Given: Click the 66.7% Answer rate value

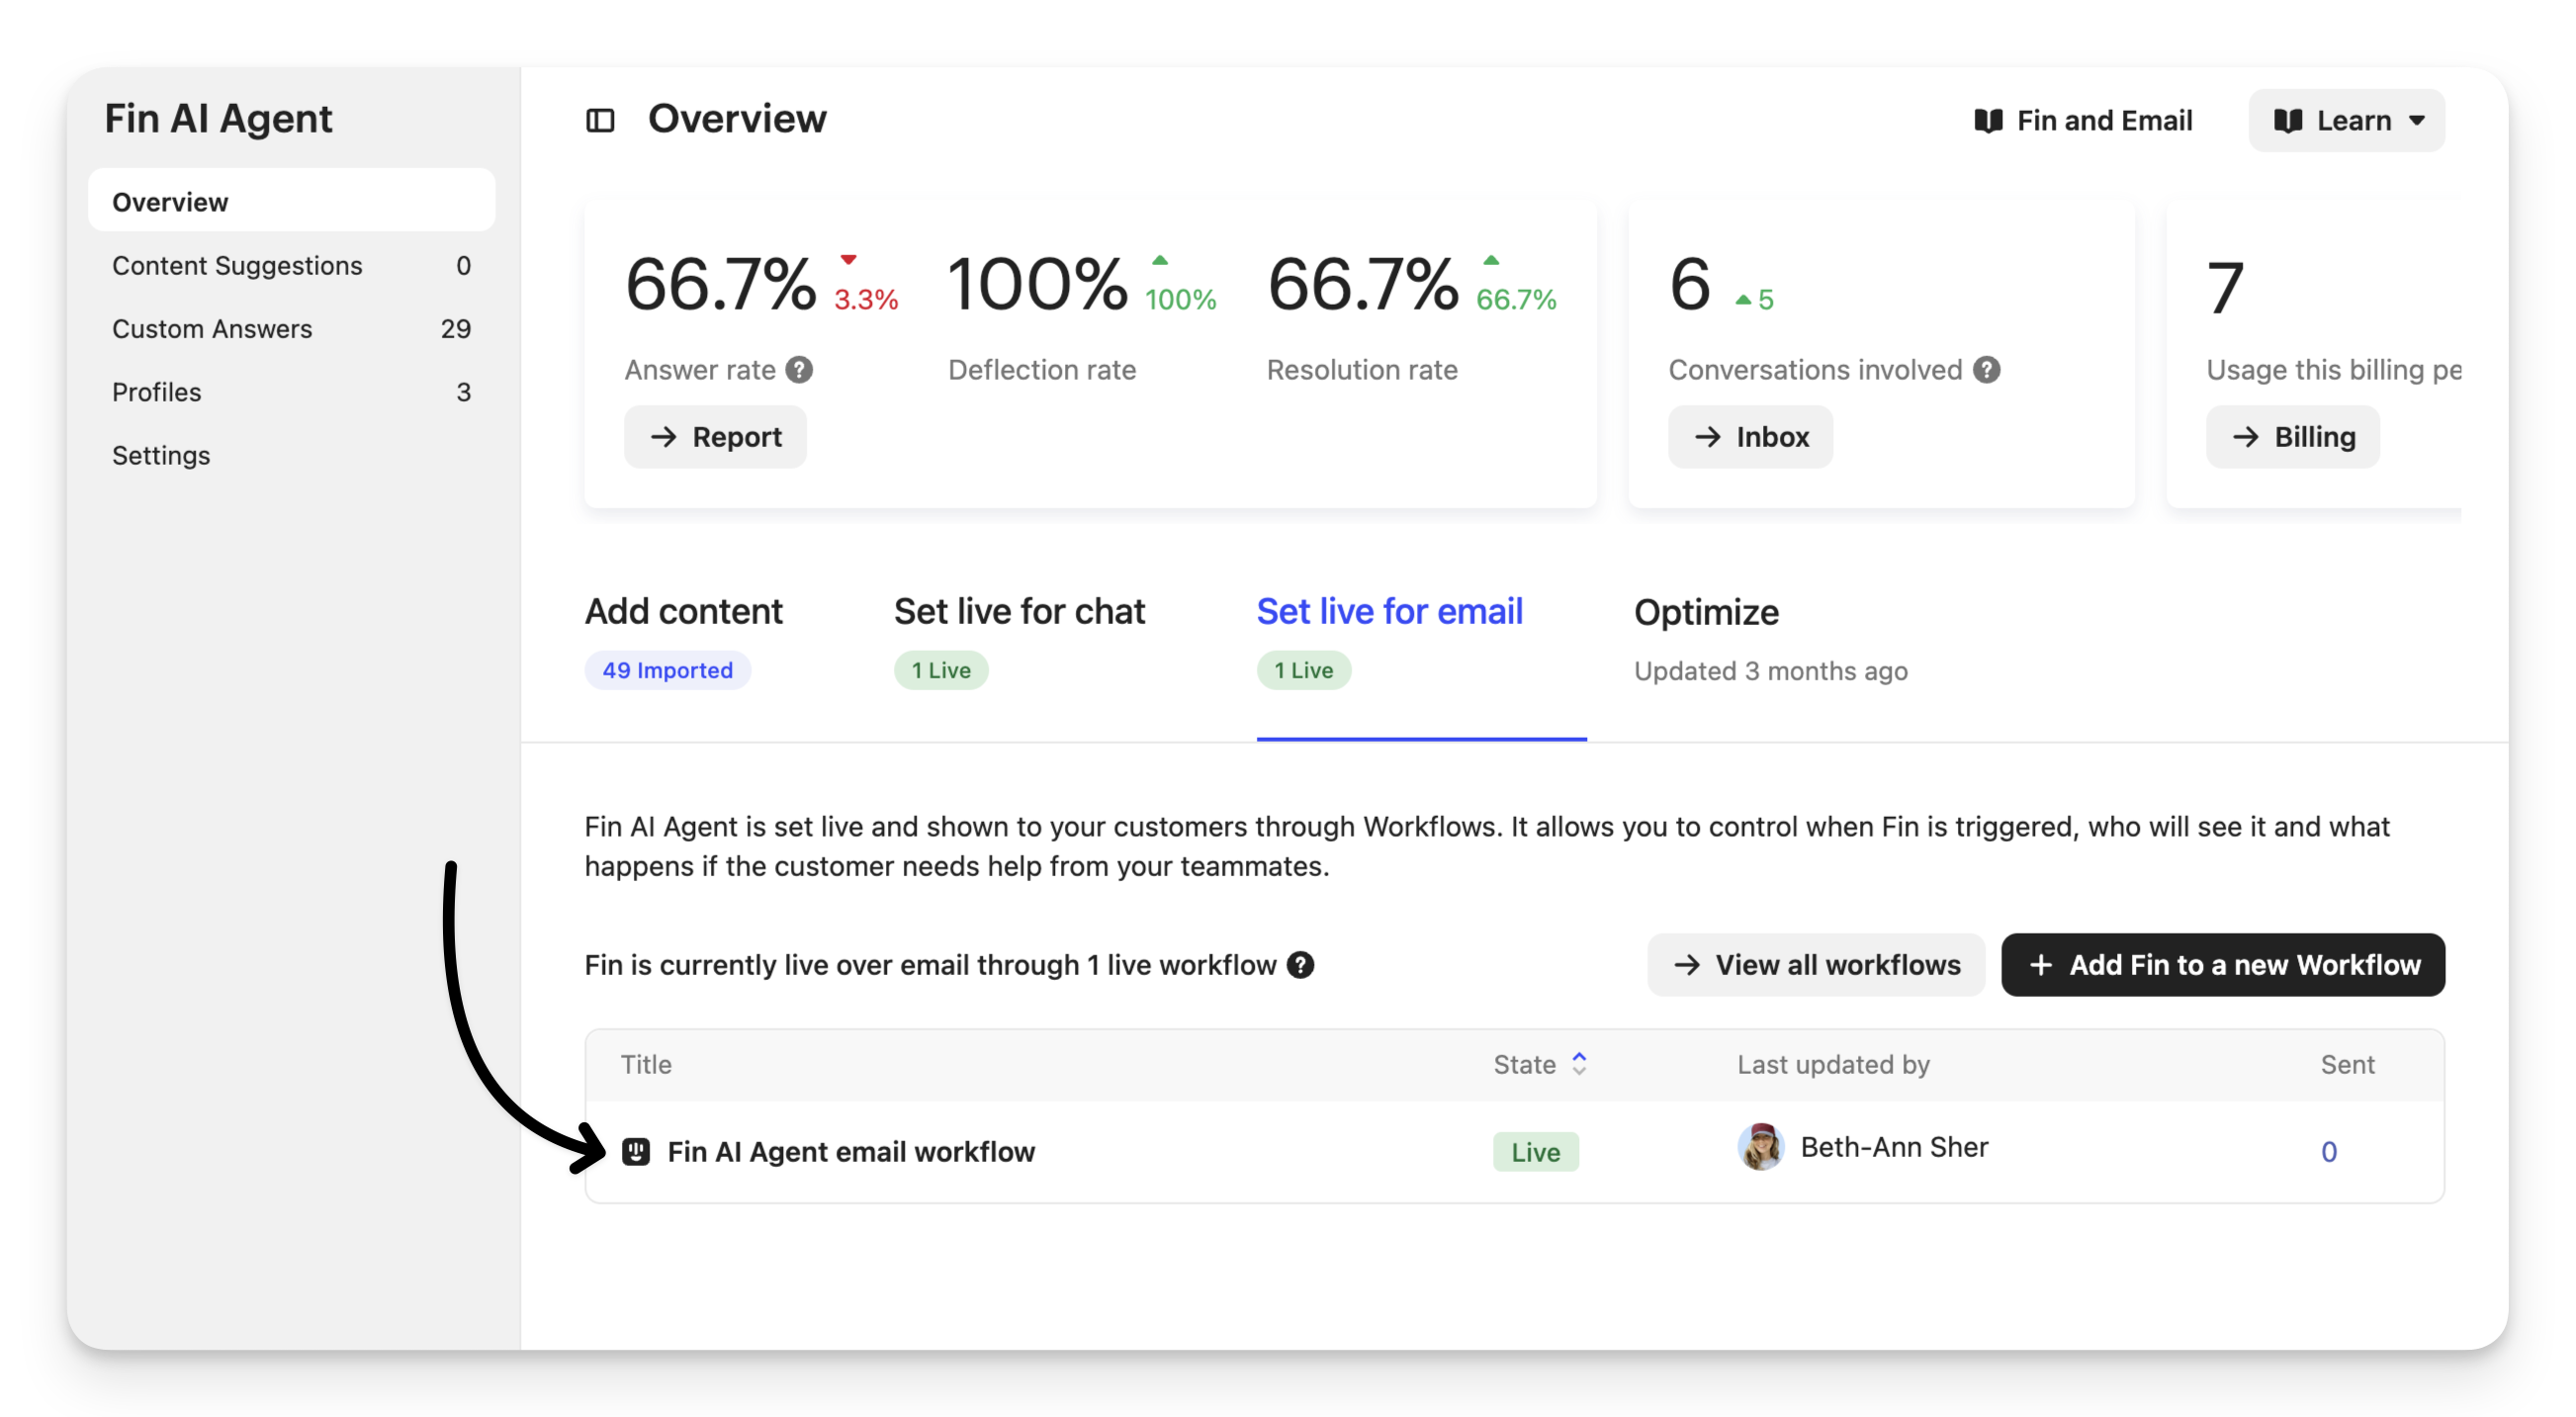Looking at the screenshot, I should (720, 284).
